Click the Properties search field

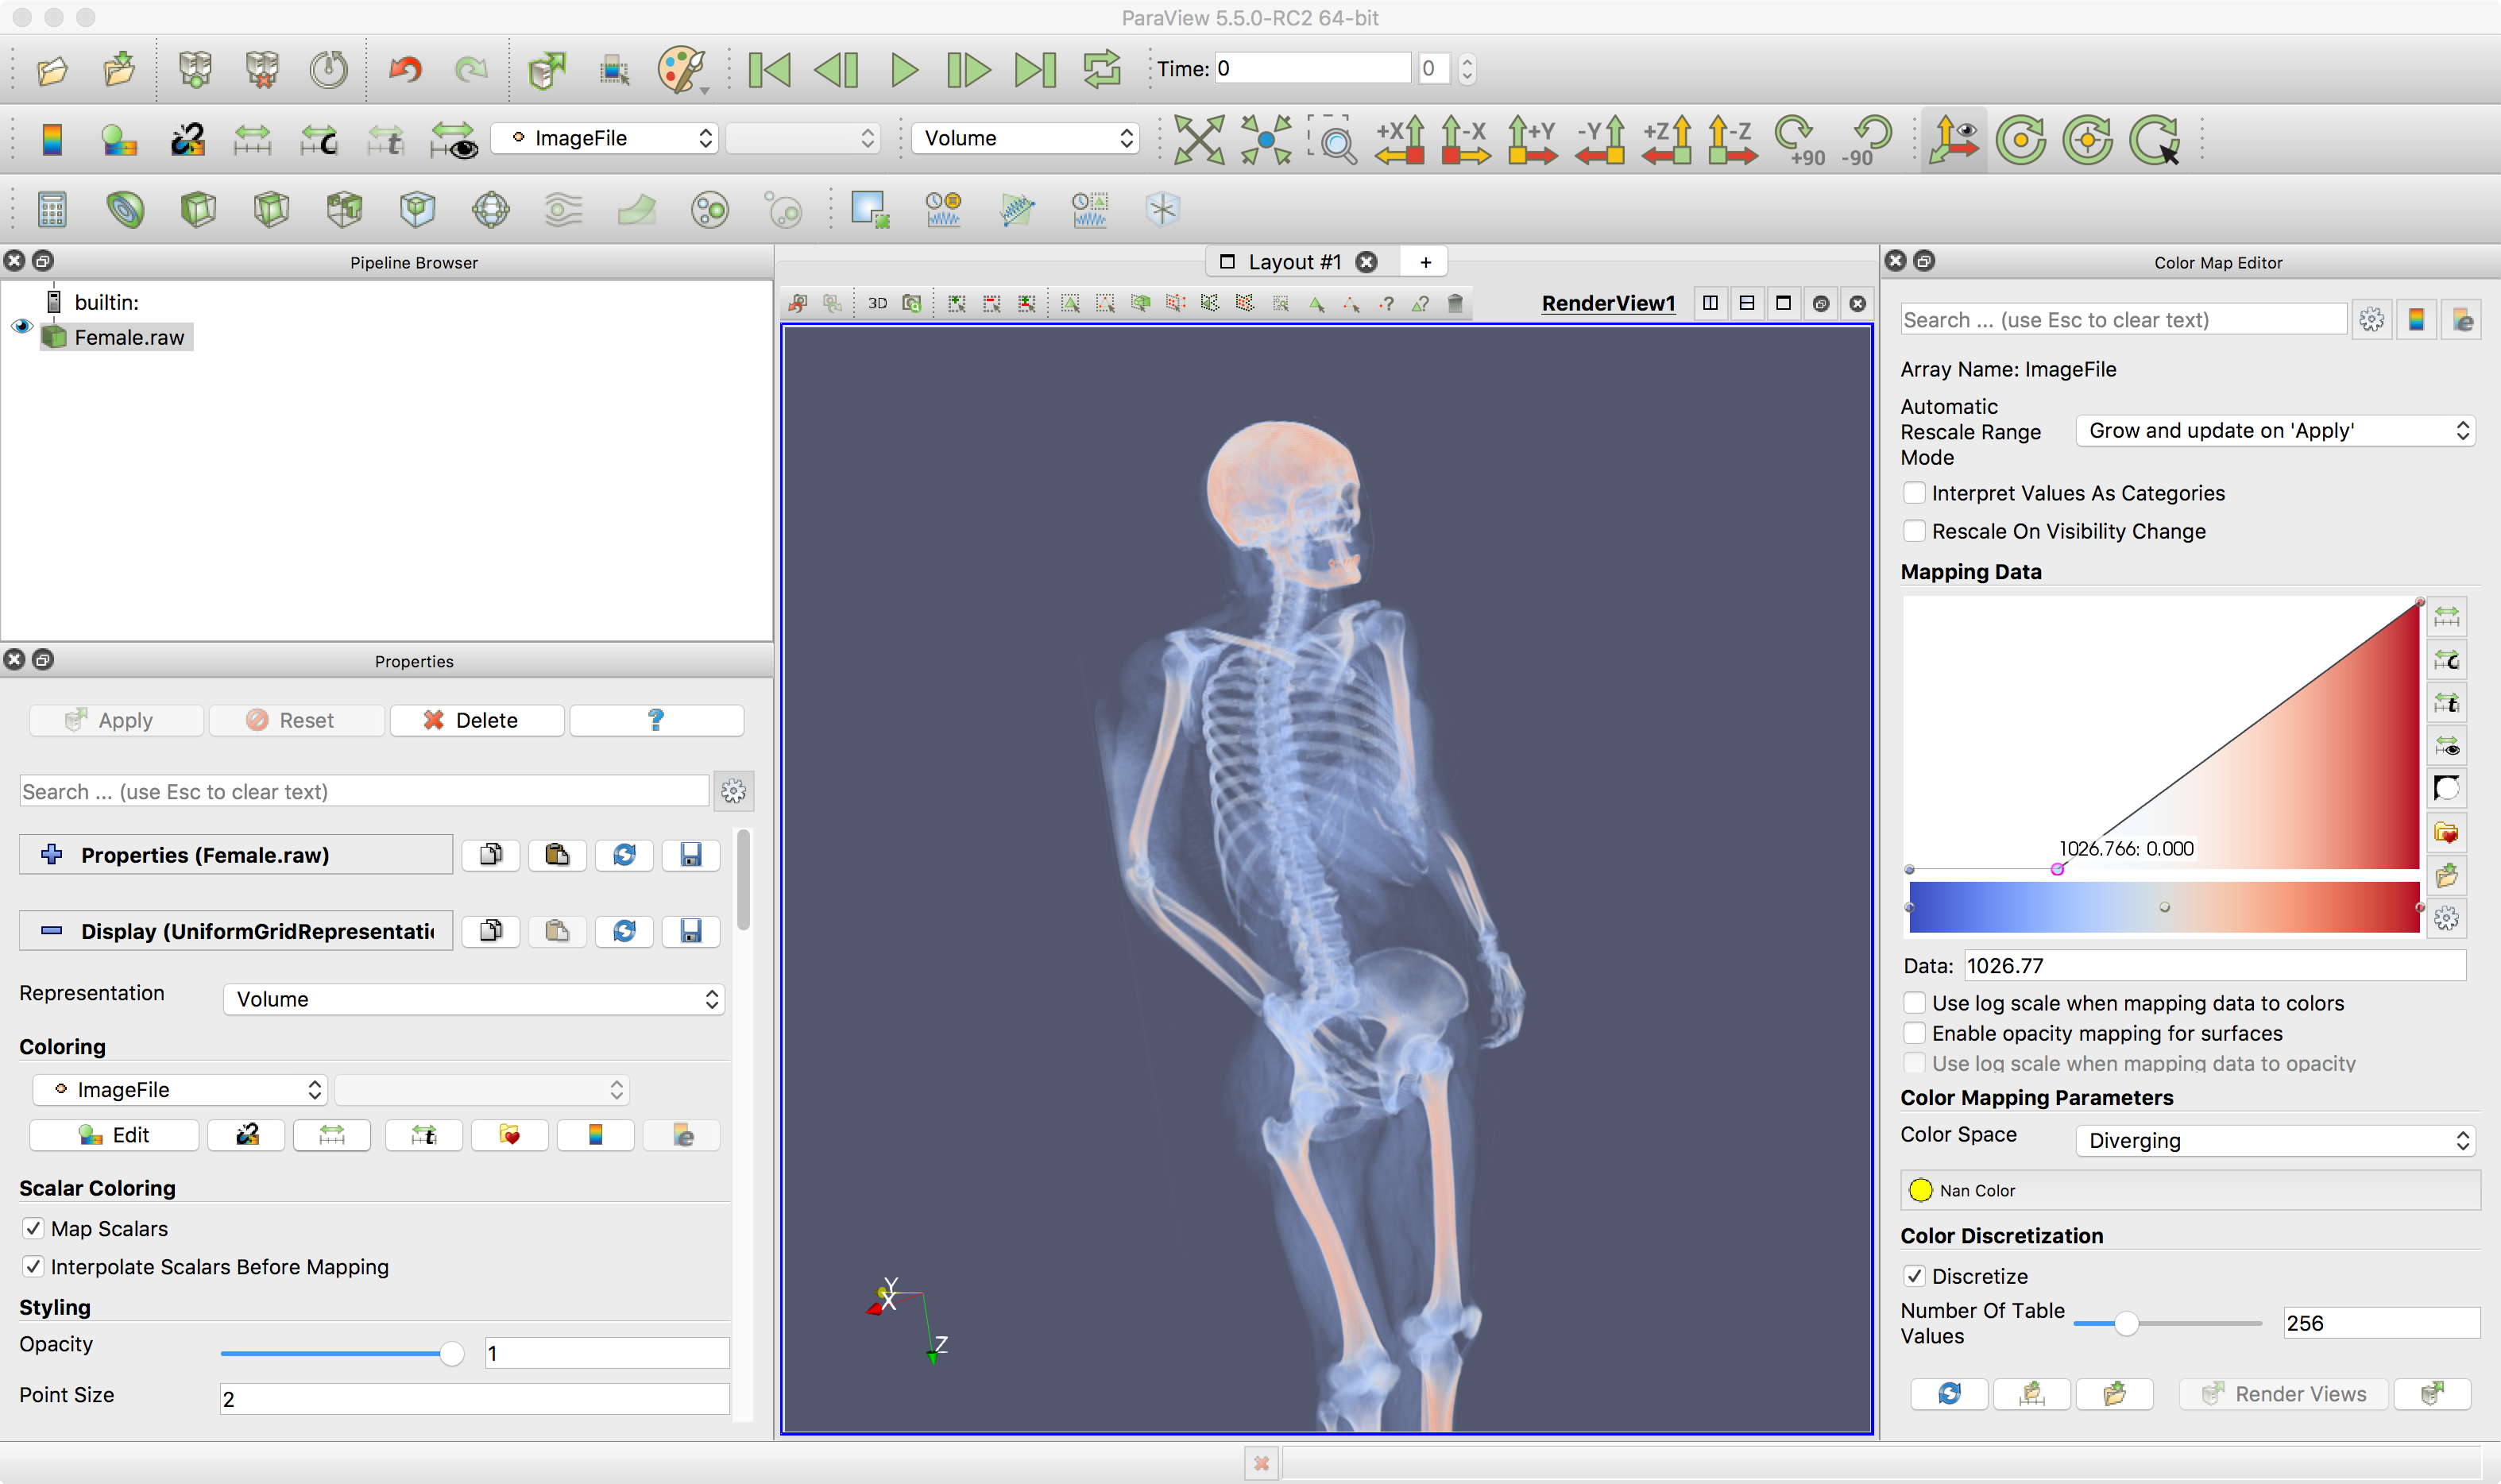tap(364, 792)
